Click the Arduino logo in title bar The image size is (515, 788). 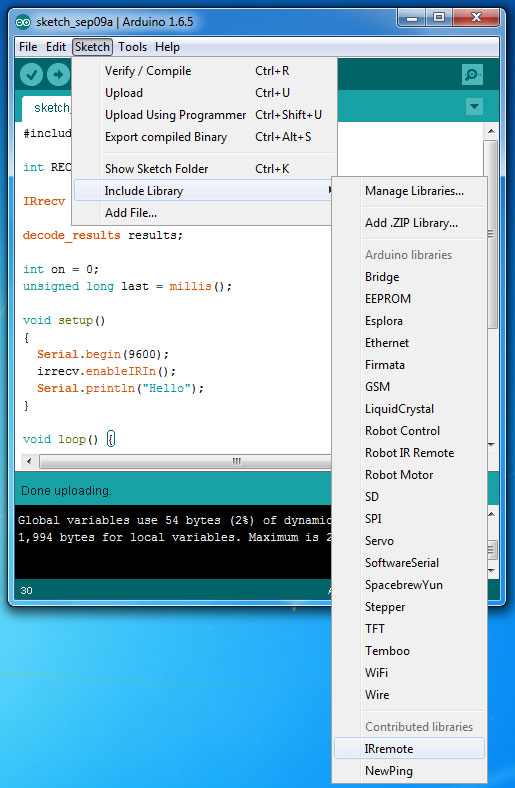(23, 22)
